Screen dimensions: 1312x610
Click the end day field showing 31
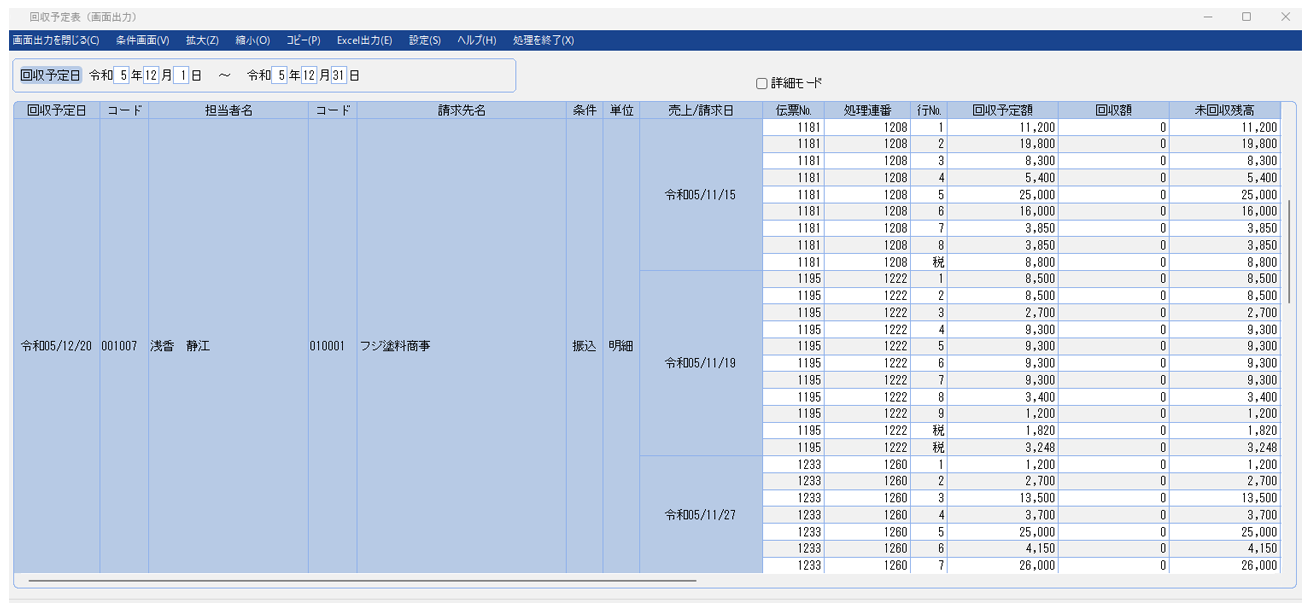(x=339, y=75)
